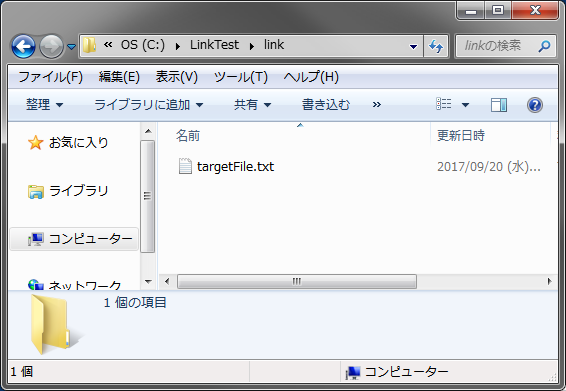Select お気に入り in navigation pane

(78, 143)
